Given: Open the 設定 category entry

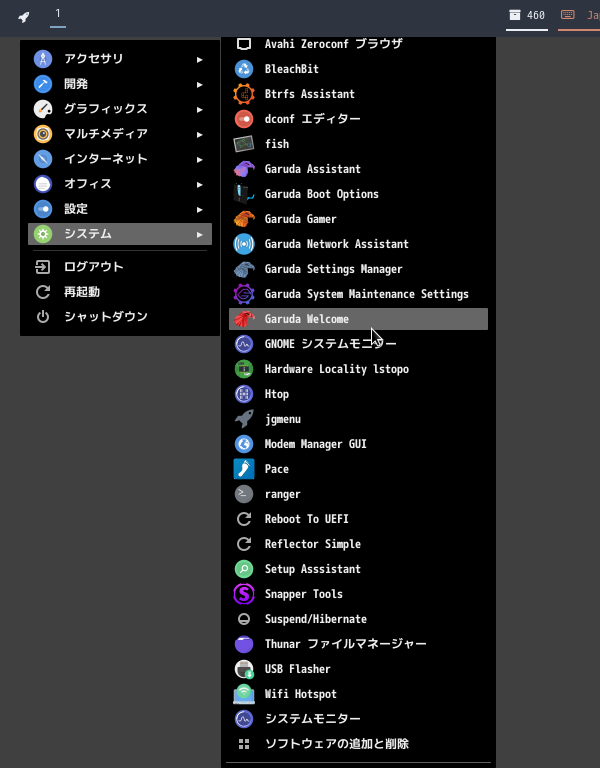Looking at the screenshot, I should pos(120,209).
